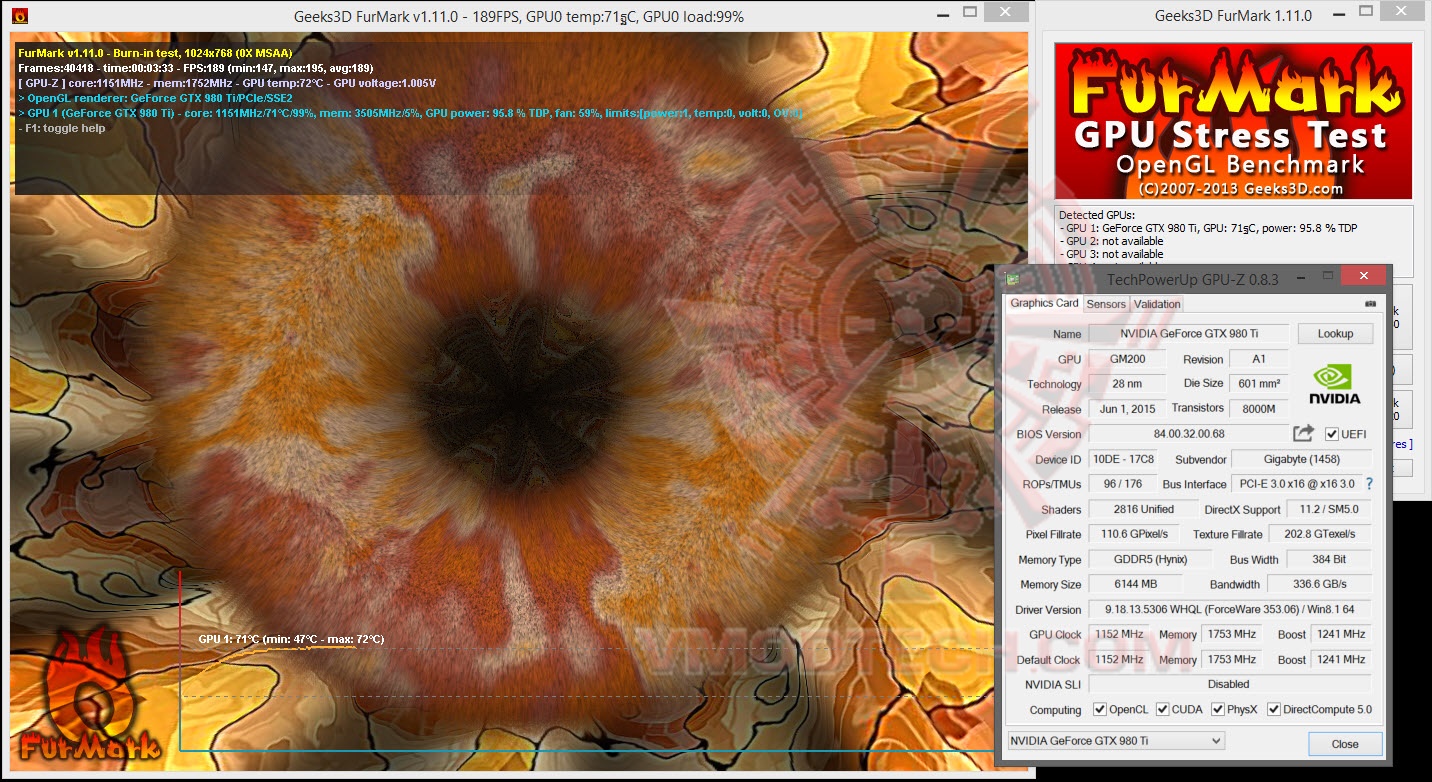Close the GPU-Z window with red X
The image size is (1432, 782).
point(1363,276)
